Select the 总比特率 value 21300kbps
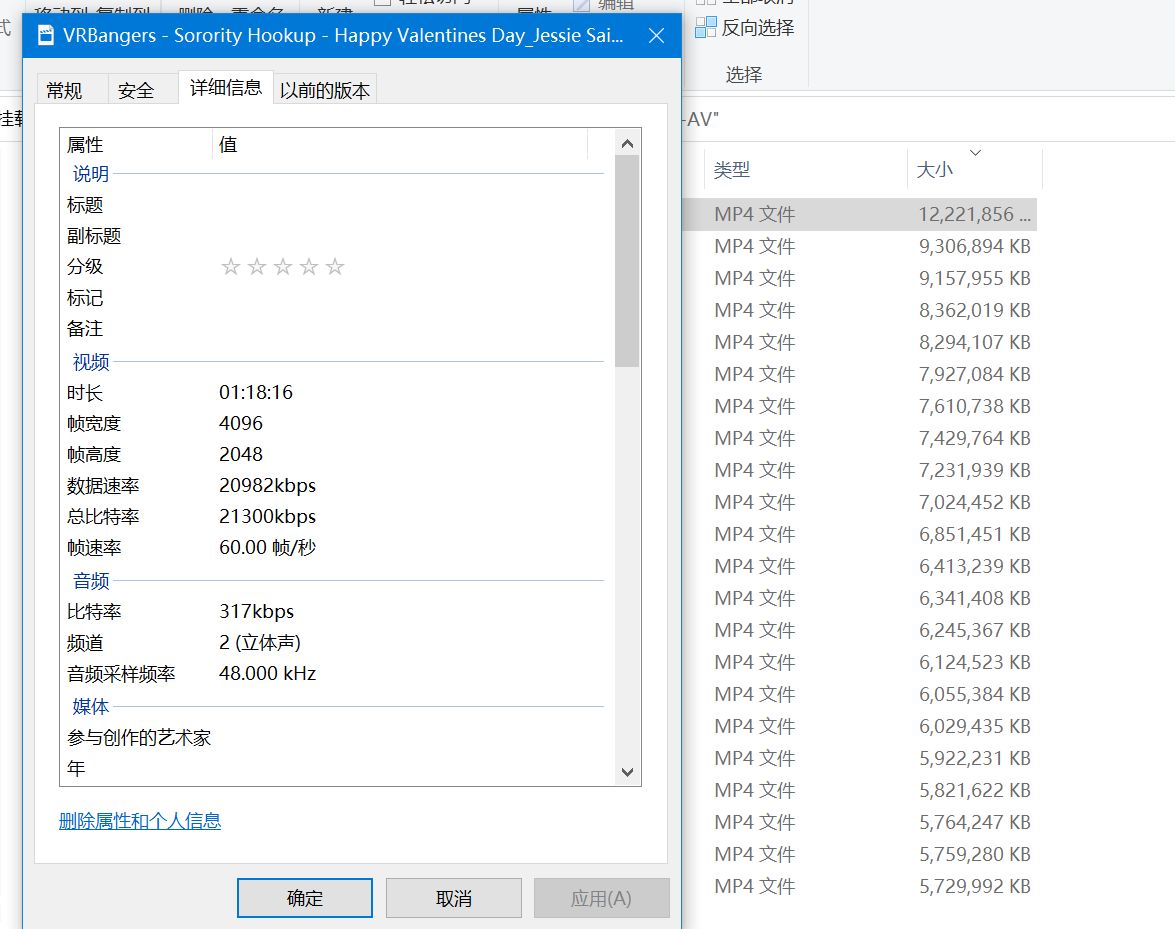The image size is (1175, 929). click(268, 516)
